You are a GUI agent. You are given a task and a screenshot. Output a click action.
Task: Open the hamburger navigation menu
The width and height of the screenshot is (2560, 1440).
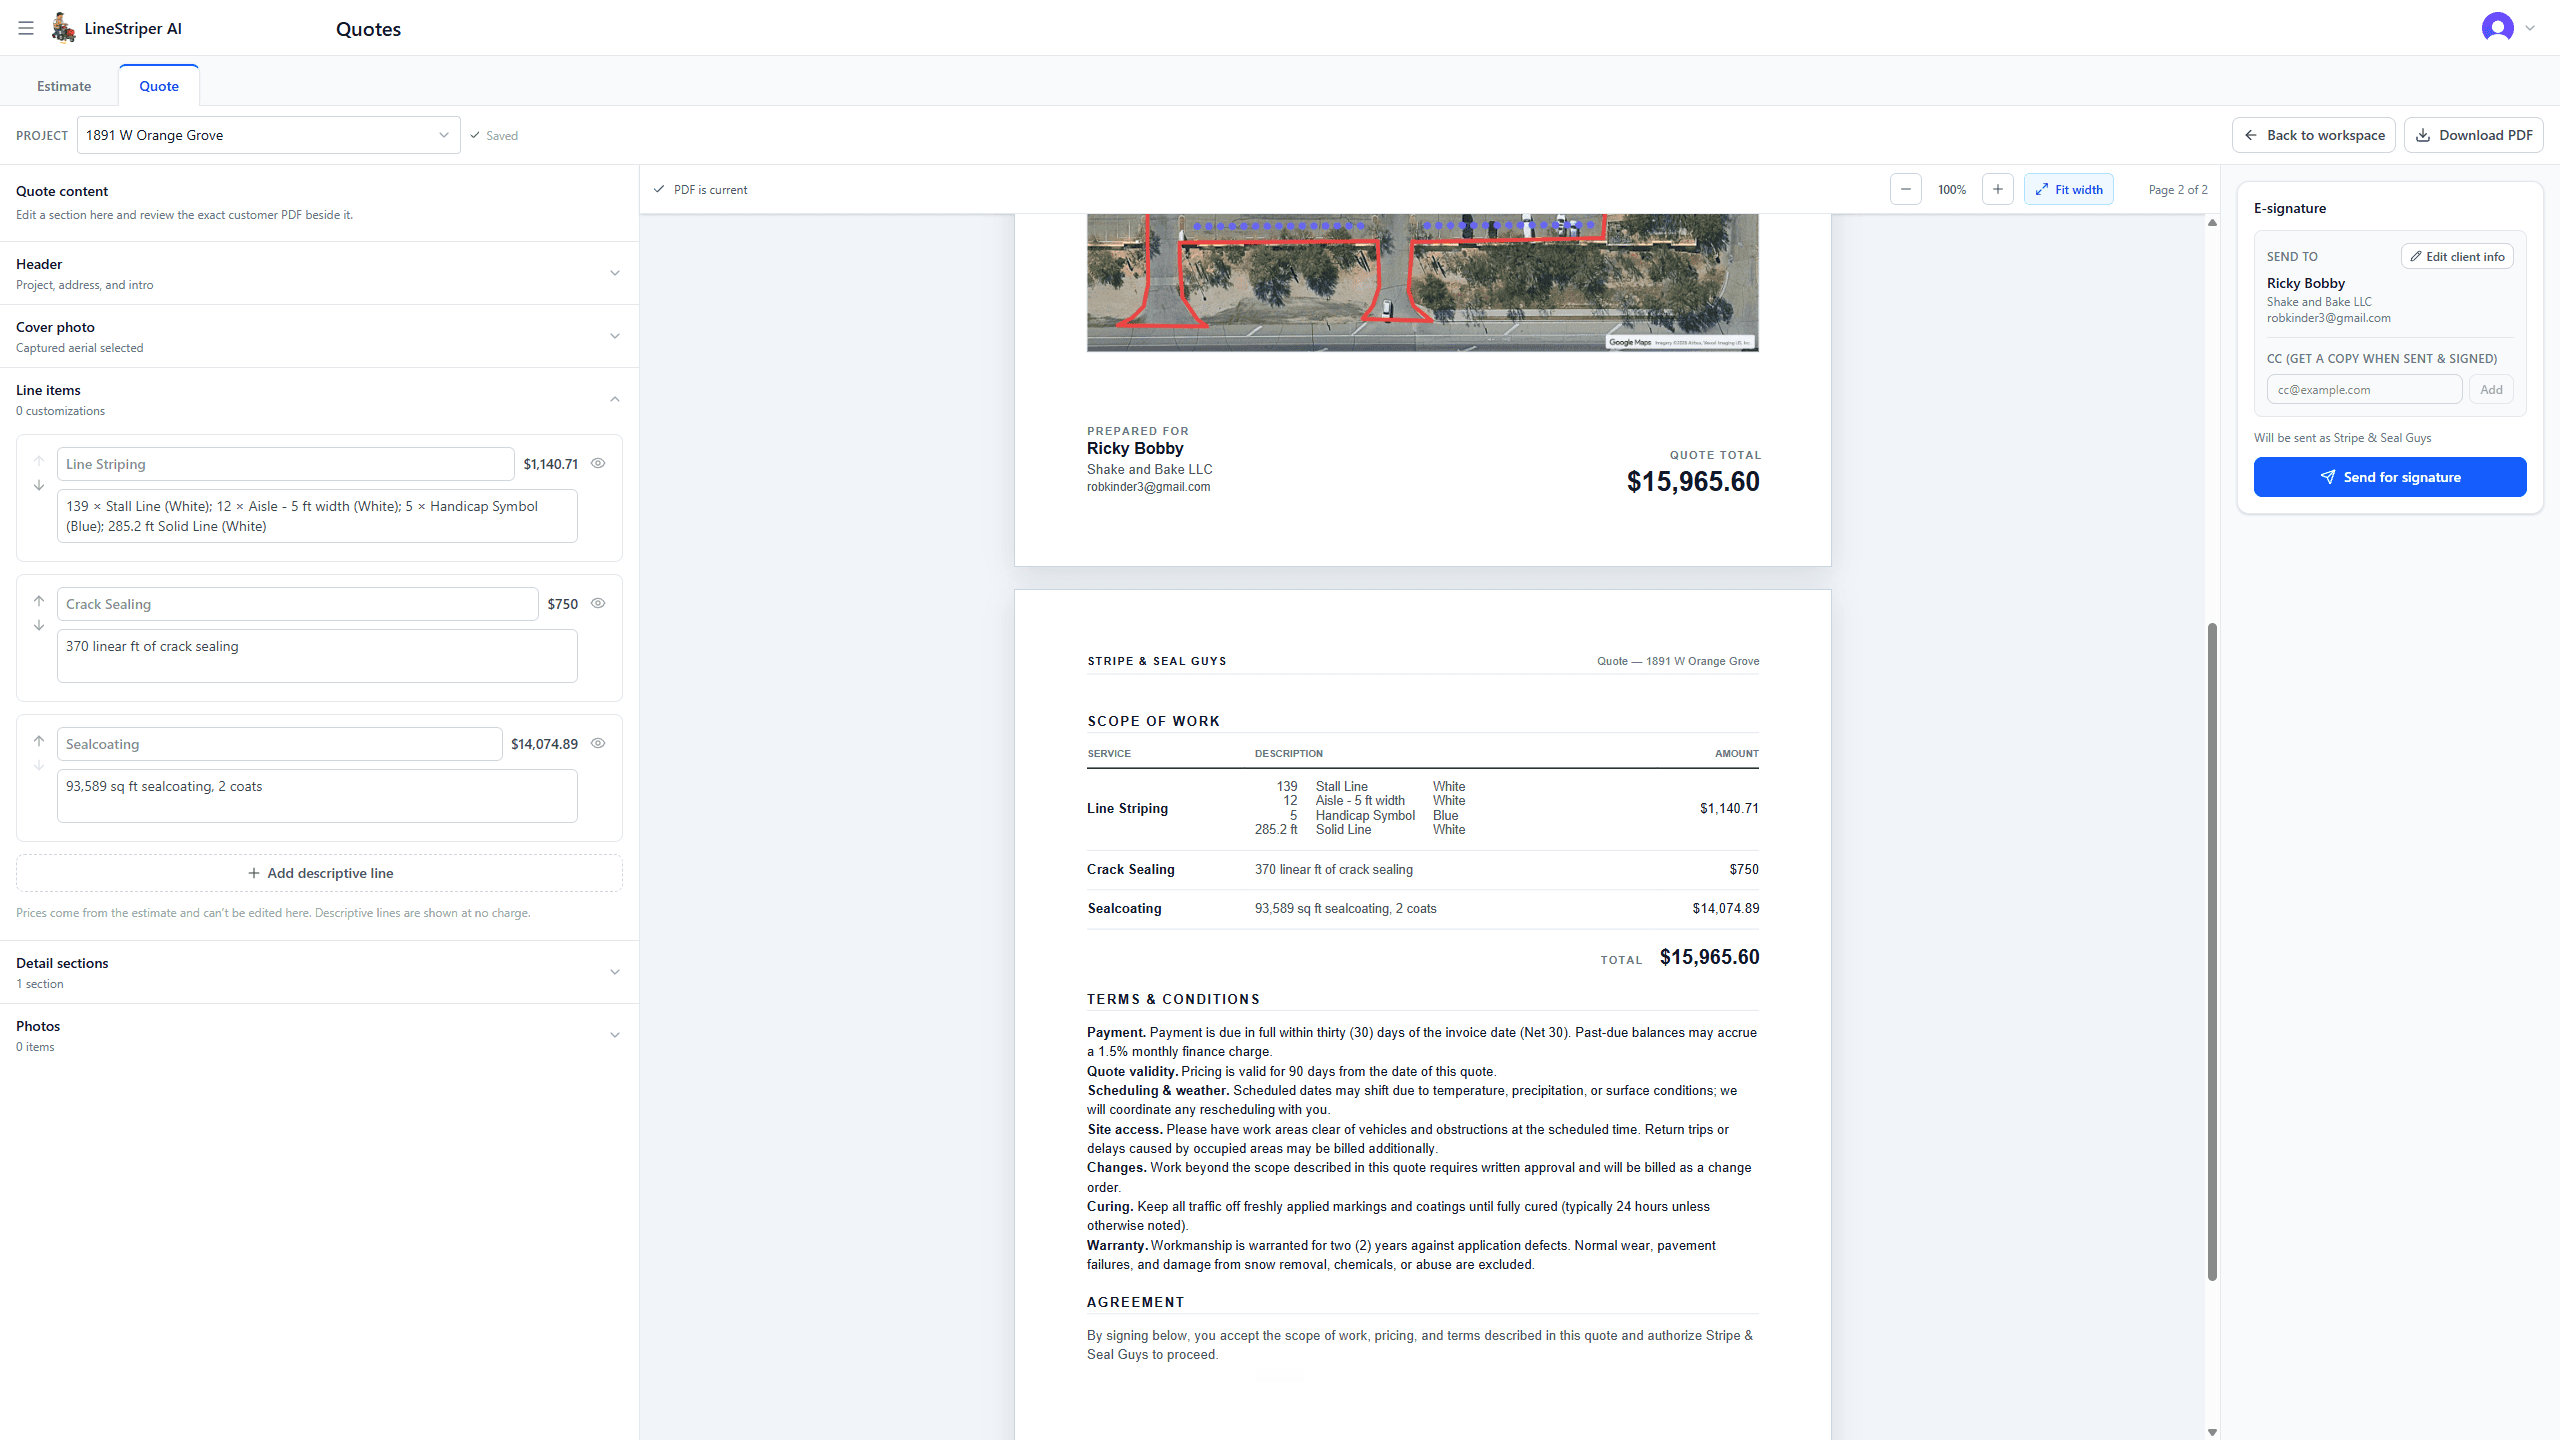(x=26, y=28)
